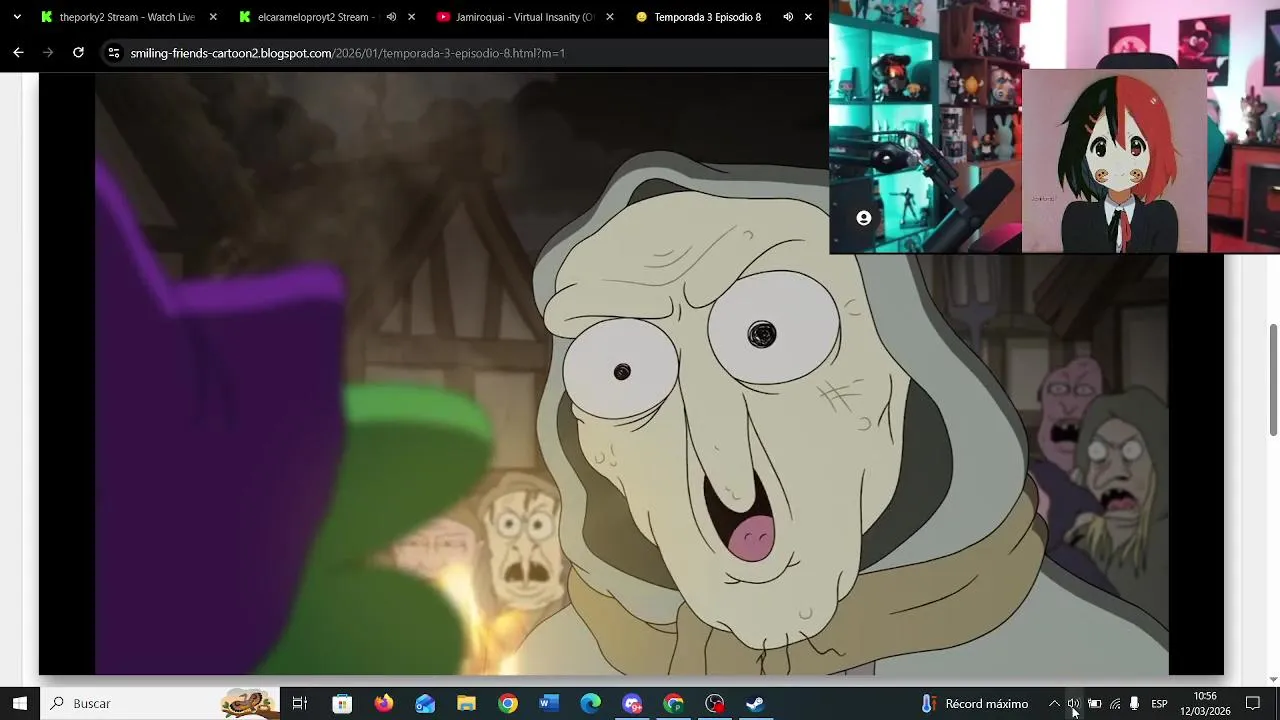
Task: Open Steam from the taskbar
Action: tap(755, 704)
